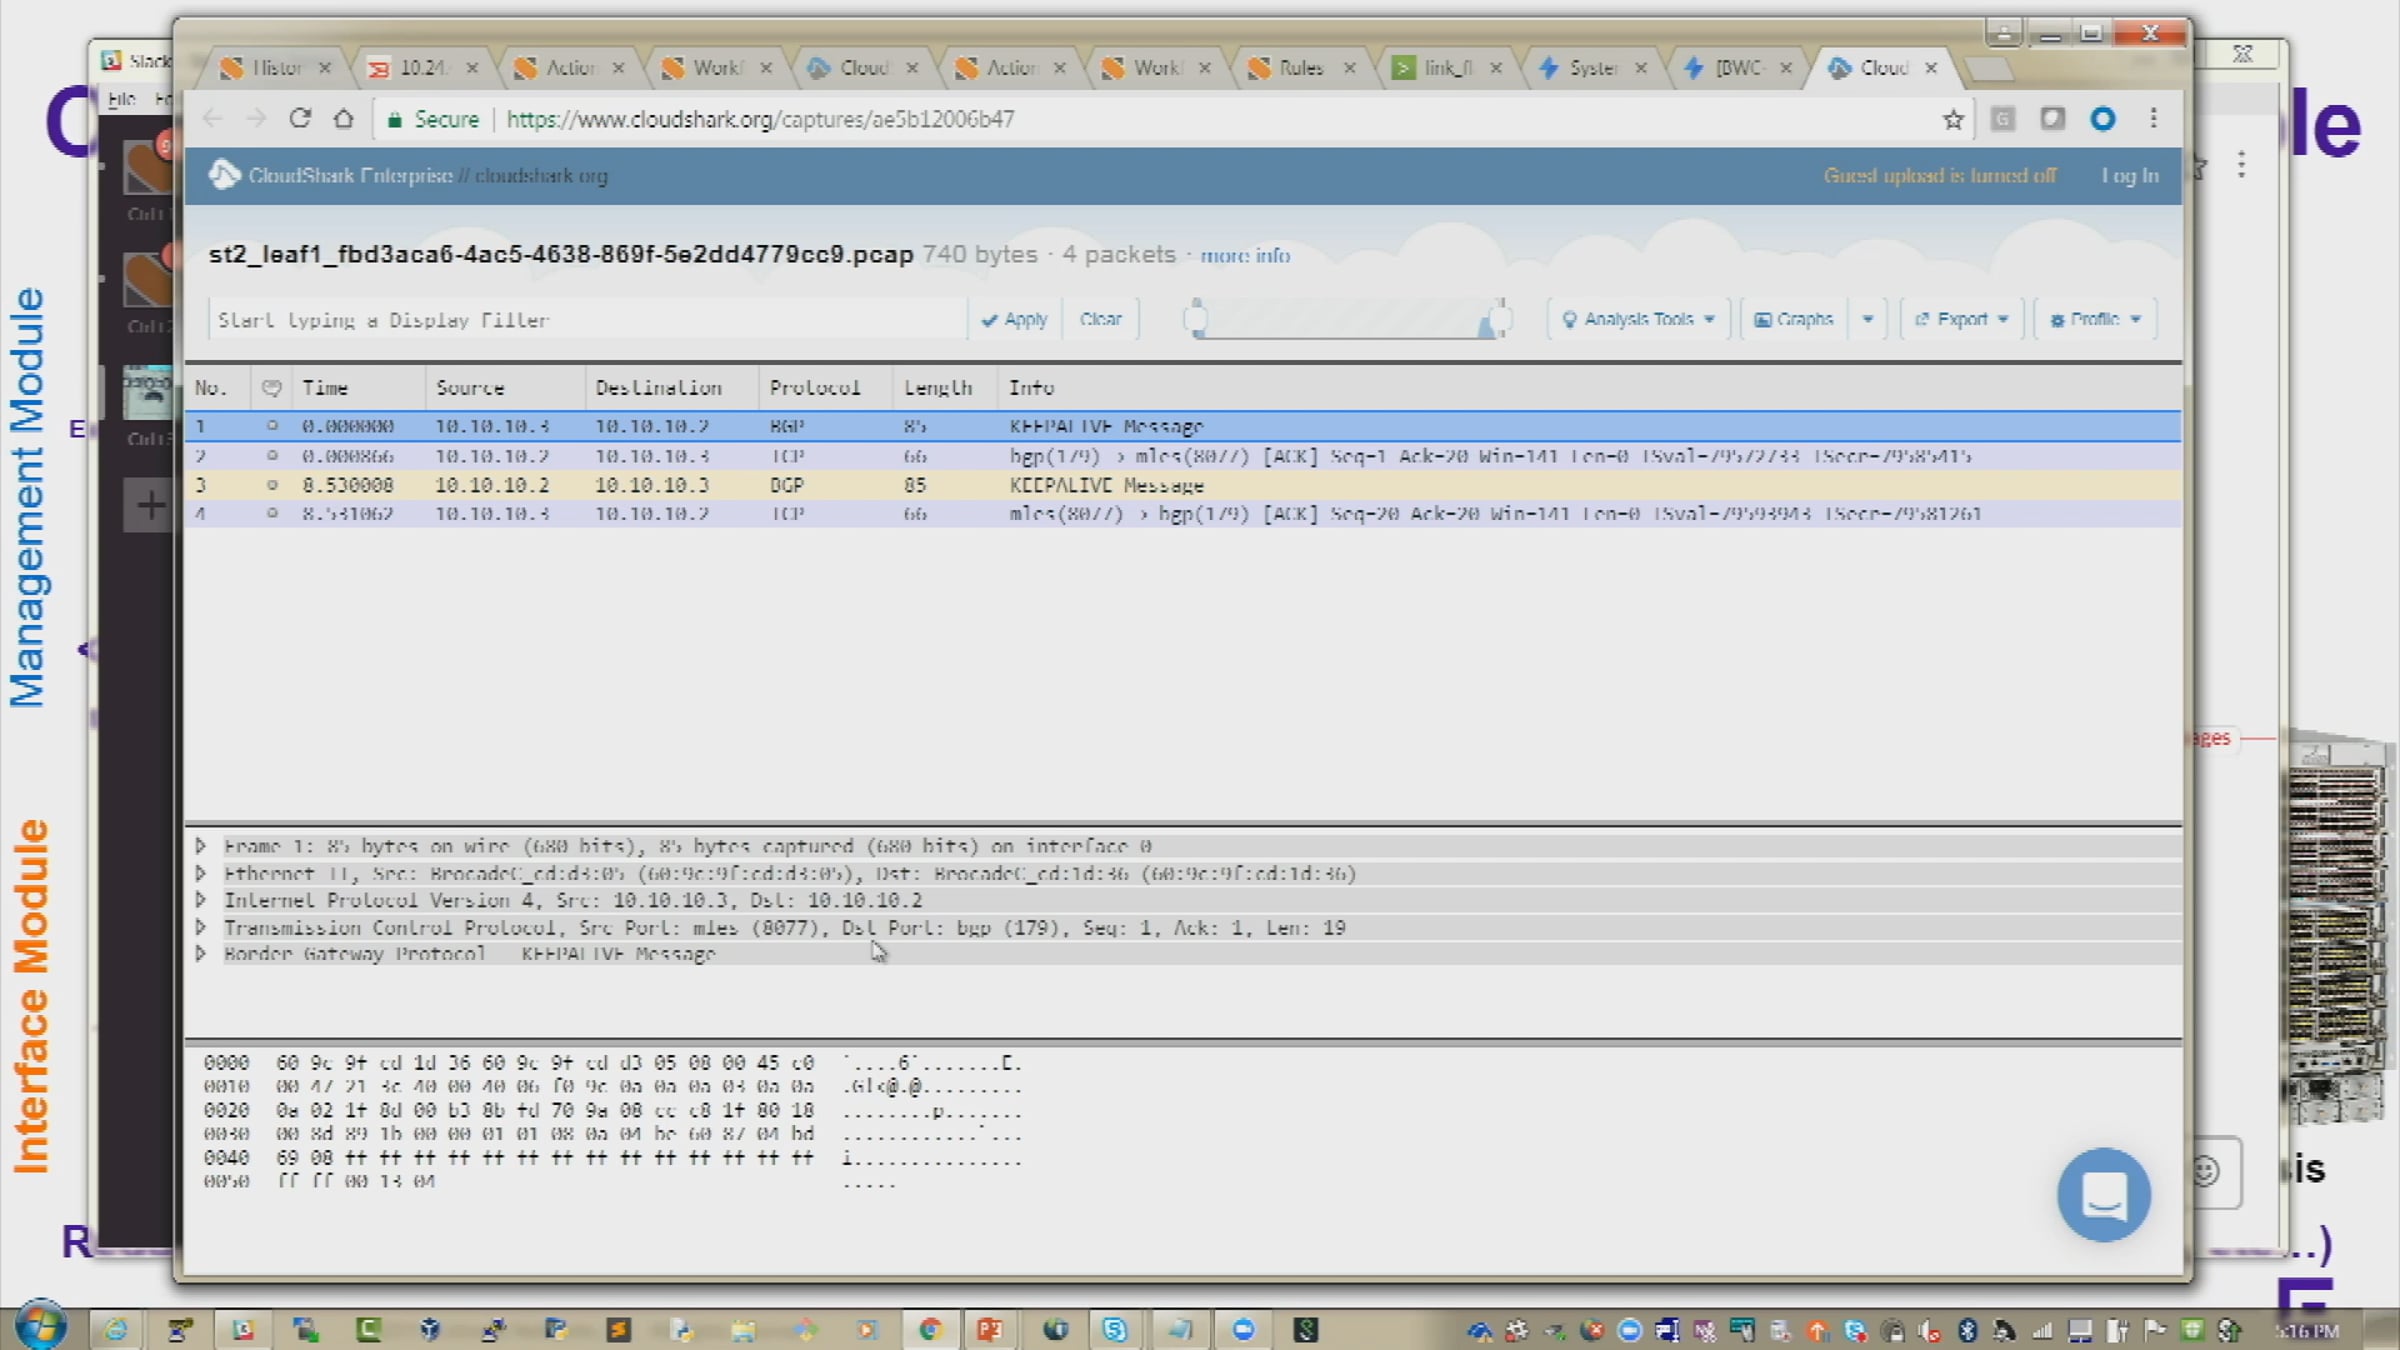Open the Chrome three-dot menu
This screenshot has width=2400, height=1350.
pos(2153,119)
